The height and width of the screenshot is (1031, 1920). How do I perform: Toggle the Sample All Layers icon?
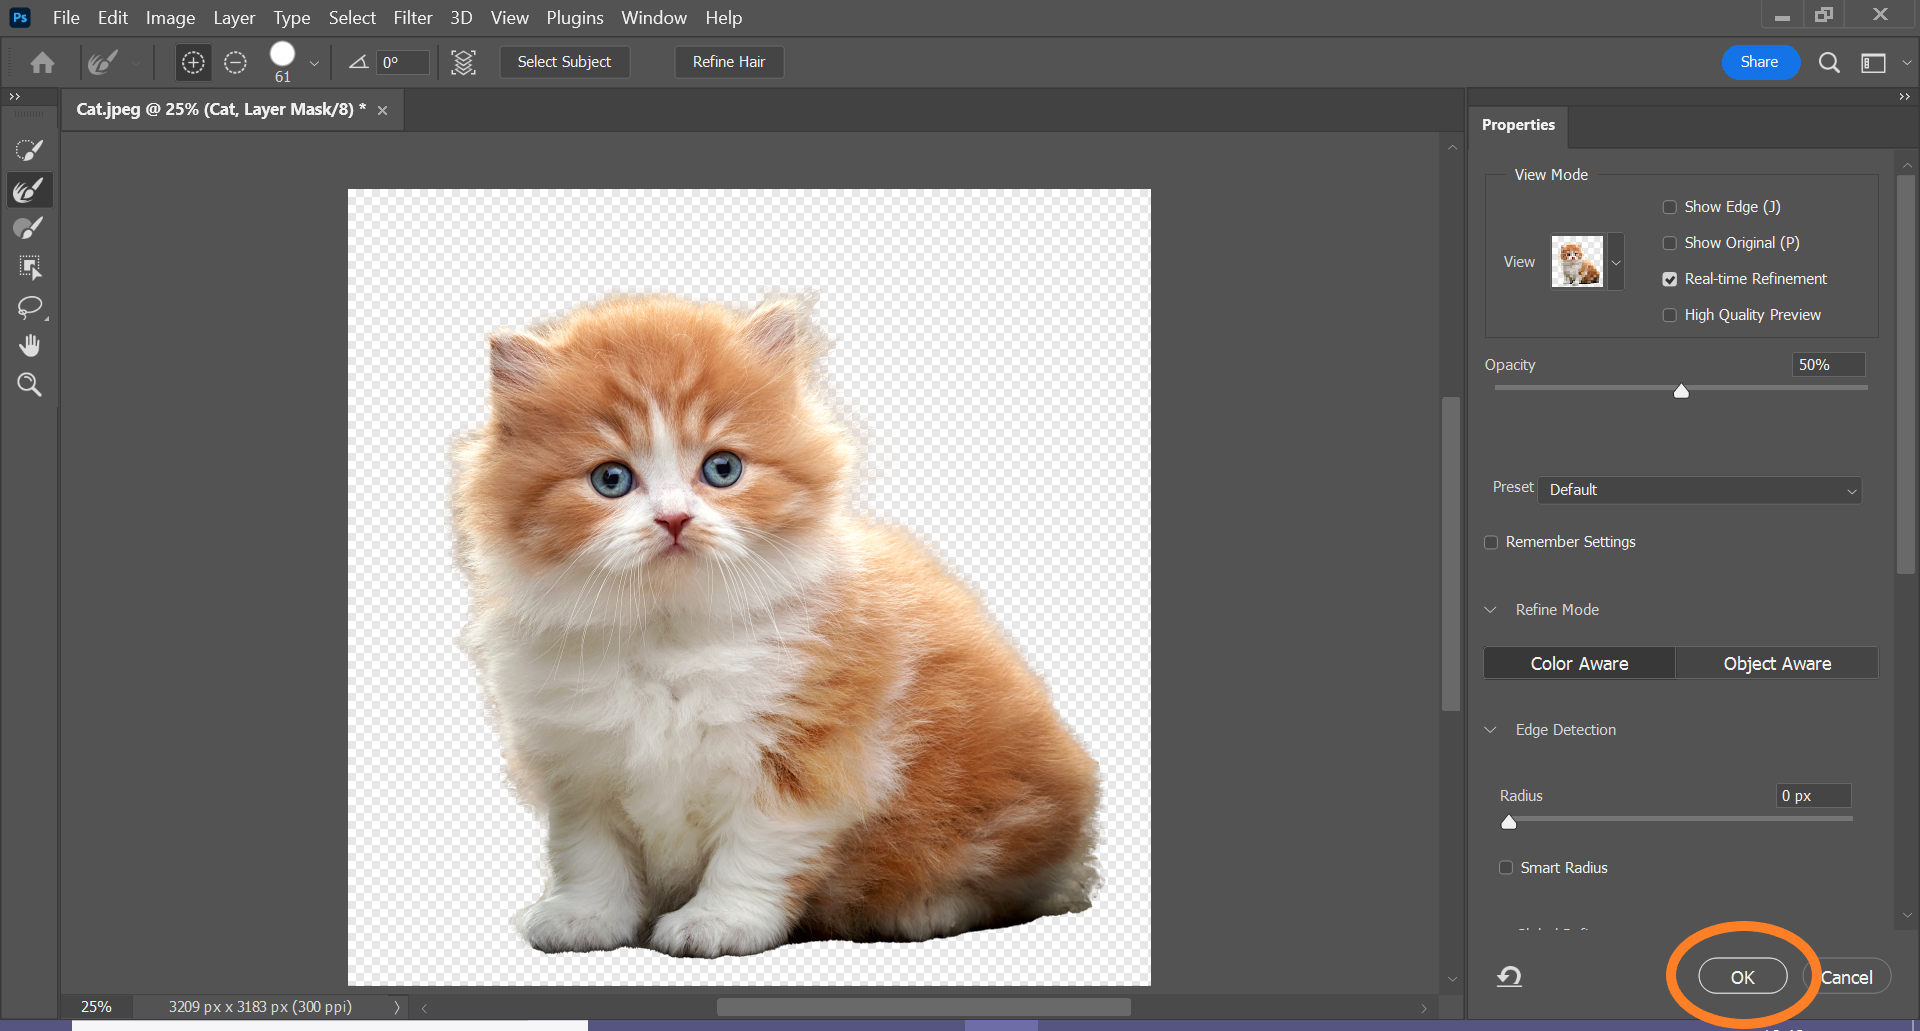coord(463,62)
